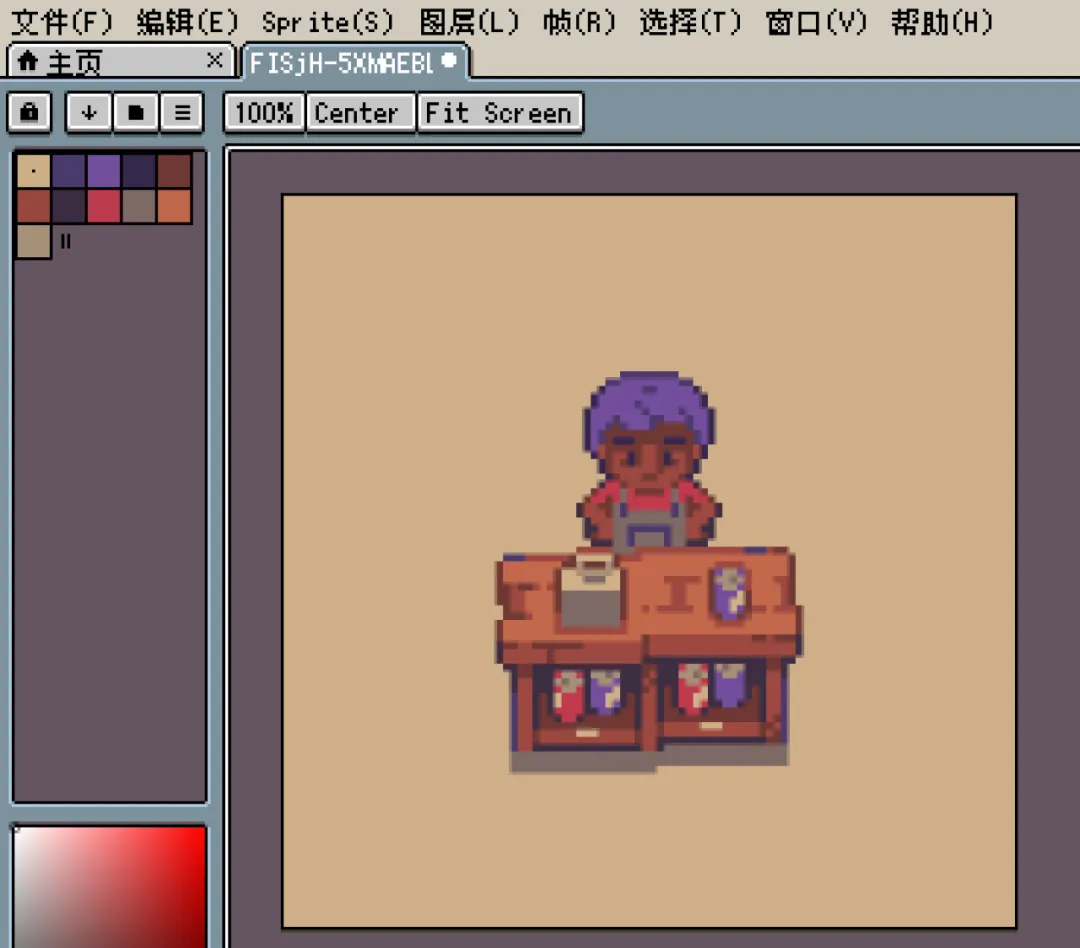Choose the gray-brown swatch left of orange

(x=139, y=206)
